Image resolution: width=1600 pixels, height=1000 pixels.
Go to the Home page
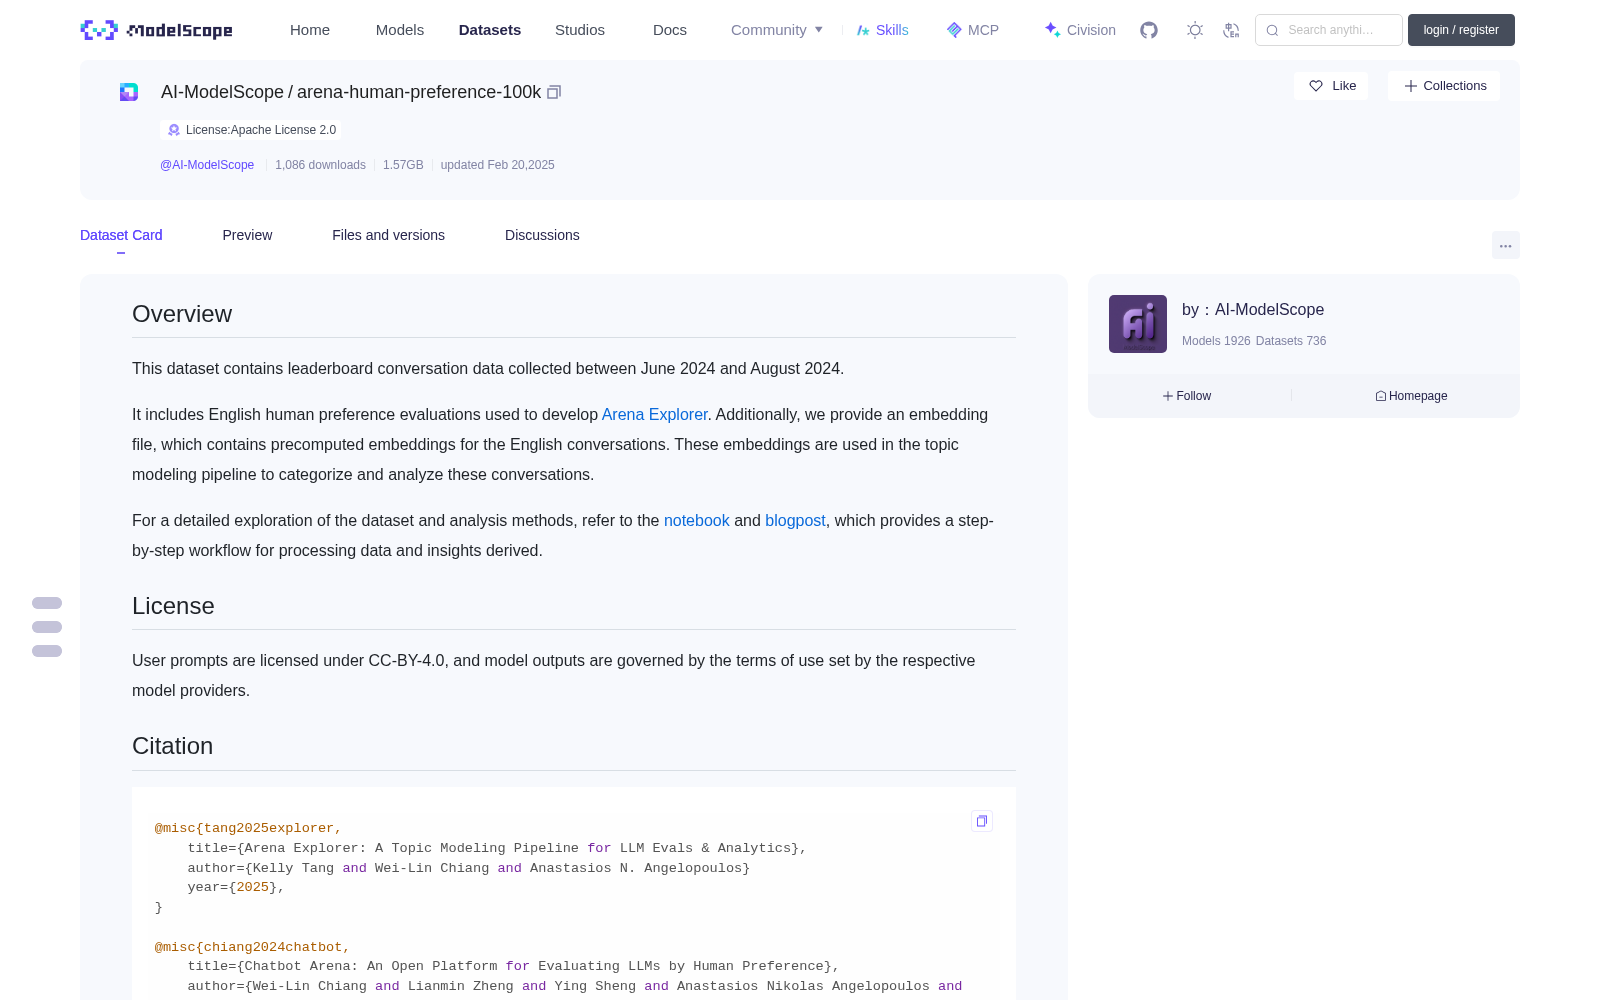pyautogui.click(x=310, y=30)
